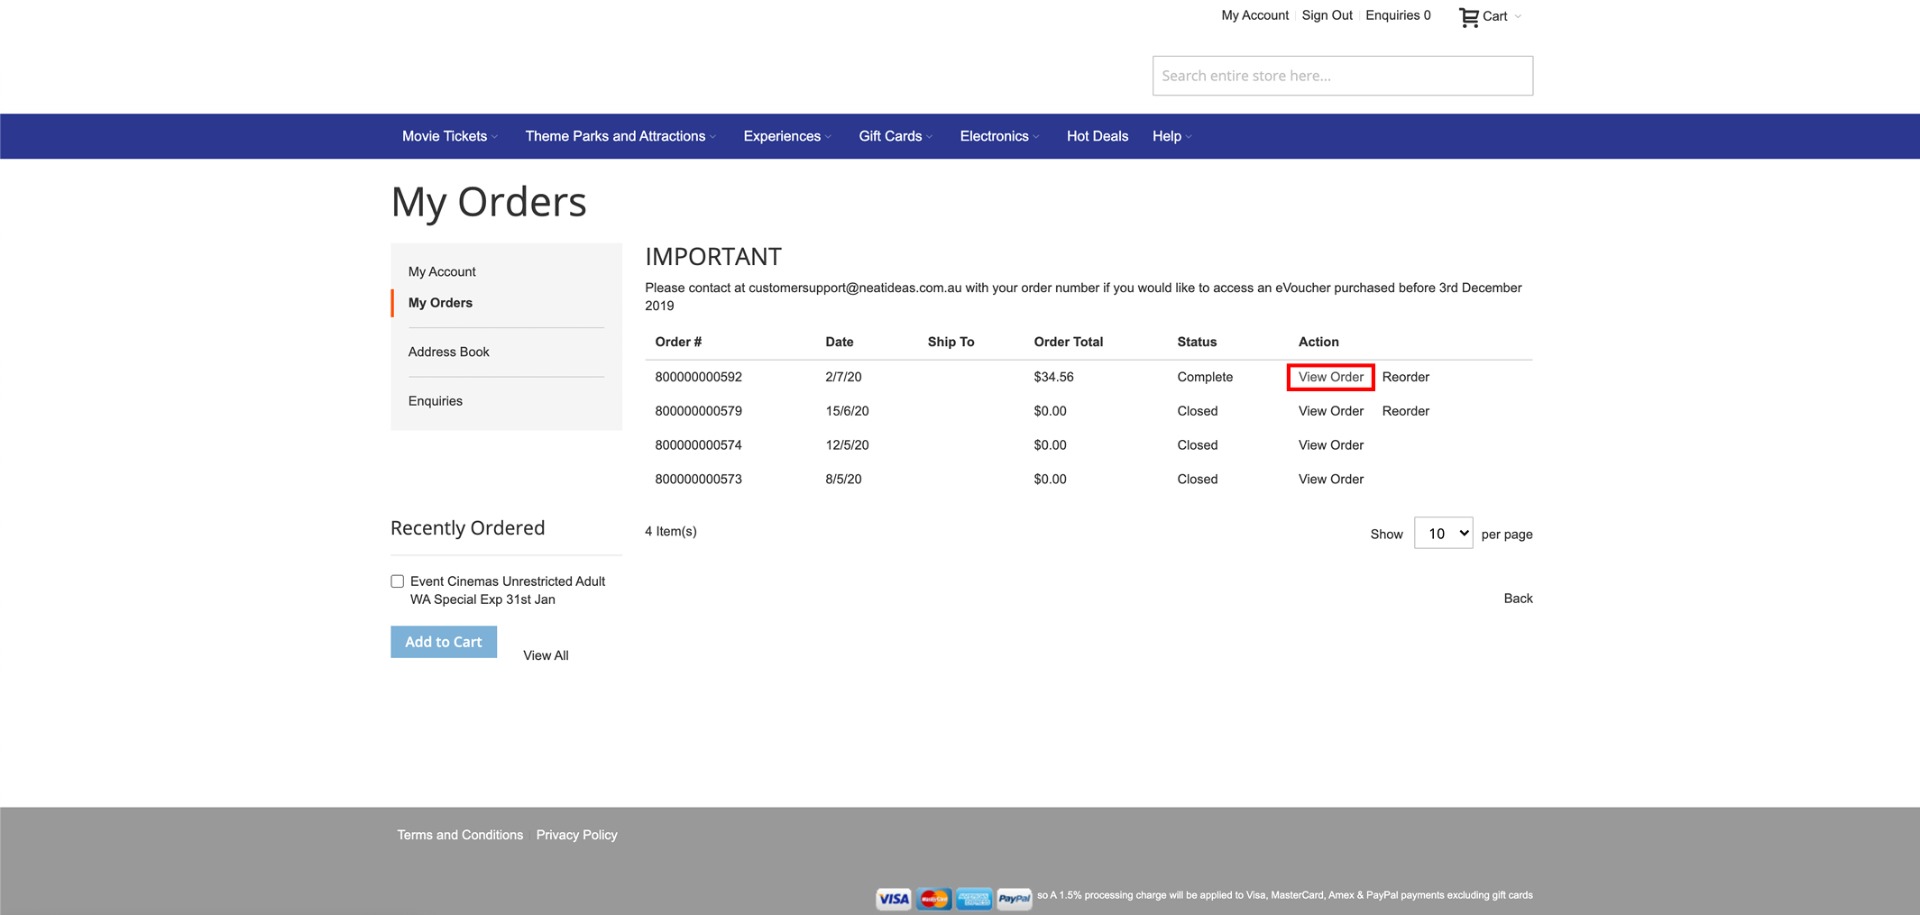The height and width of the screenshot is (915, 1920).
Task: Click the $34.56 order total
Action: tap(1053, 377)
